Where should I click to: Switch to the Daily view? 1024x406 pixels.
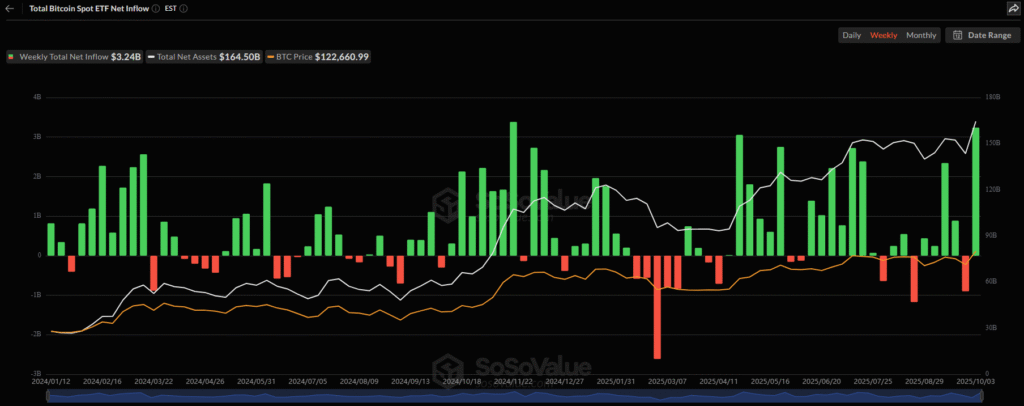[x=852, y=35]
